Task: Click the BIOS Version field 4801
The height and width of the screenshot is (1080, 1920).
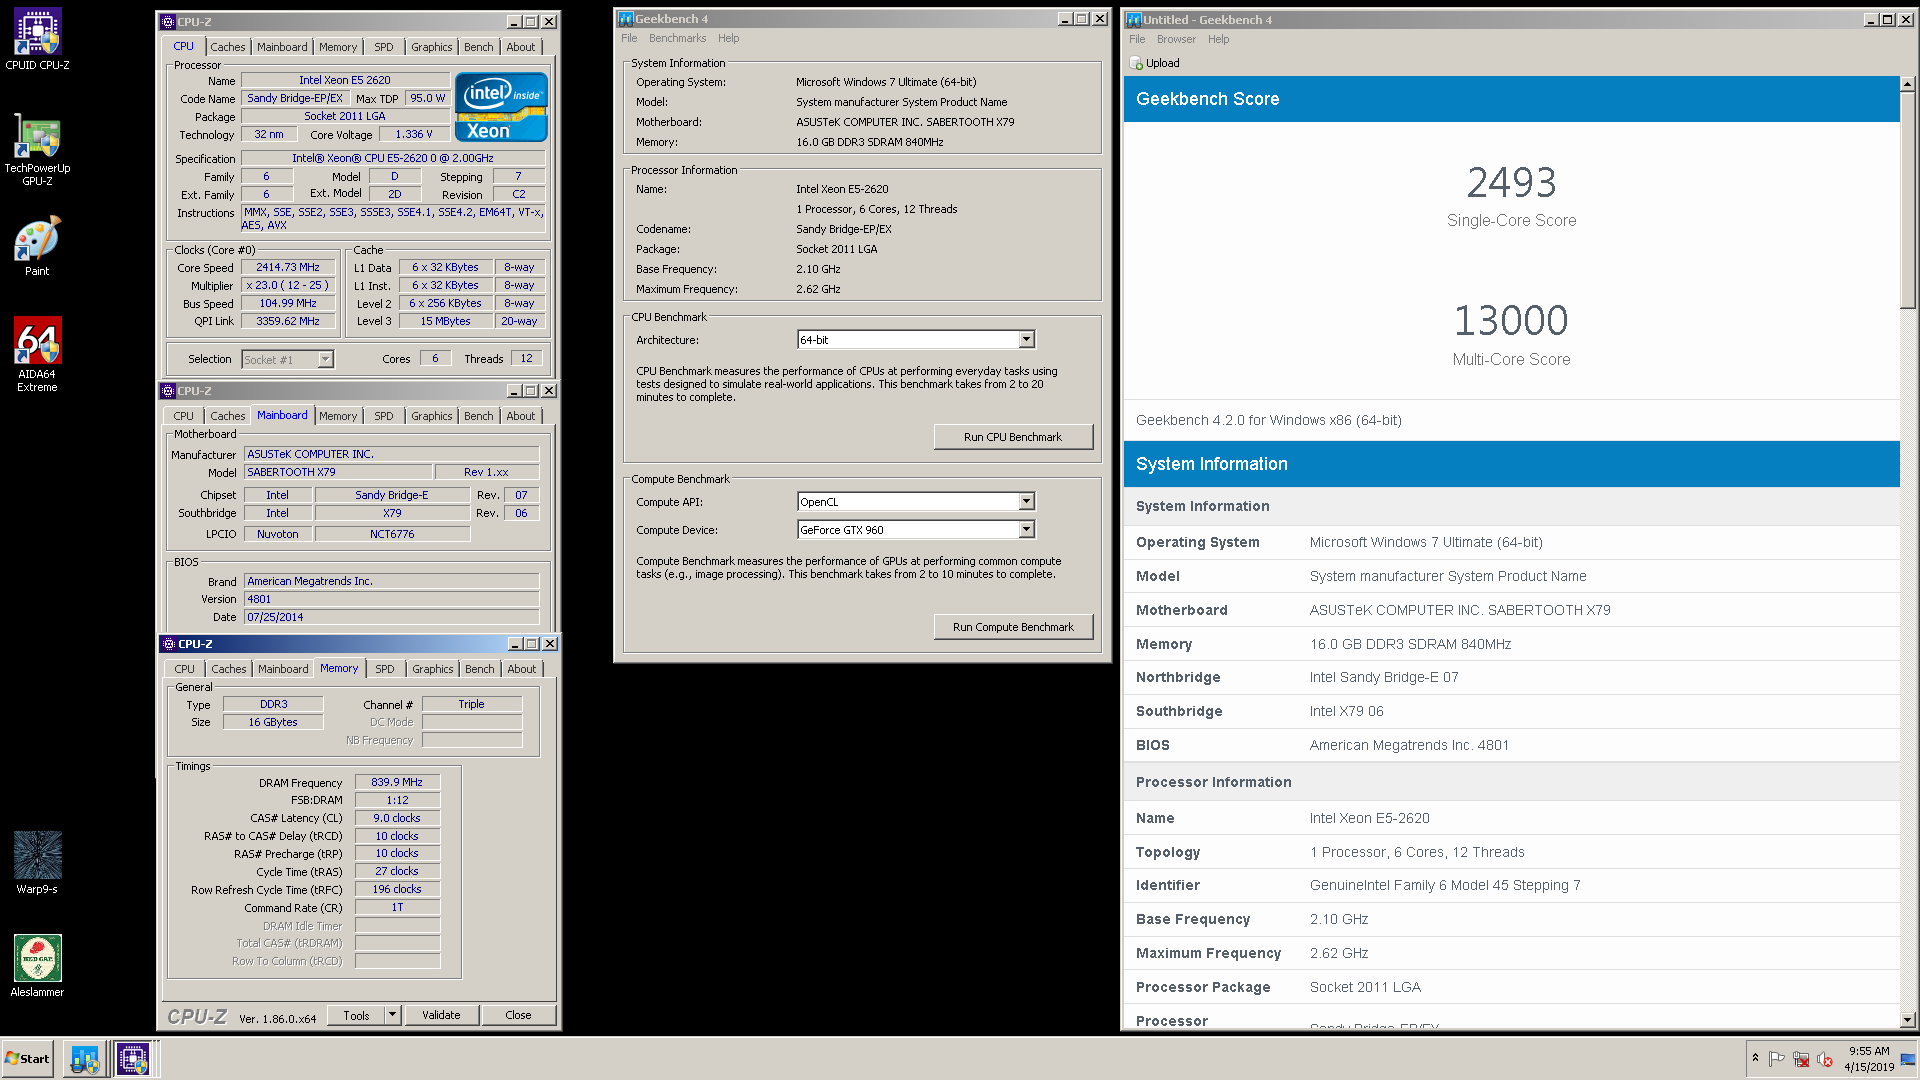Action: pos(391,600)
